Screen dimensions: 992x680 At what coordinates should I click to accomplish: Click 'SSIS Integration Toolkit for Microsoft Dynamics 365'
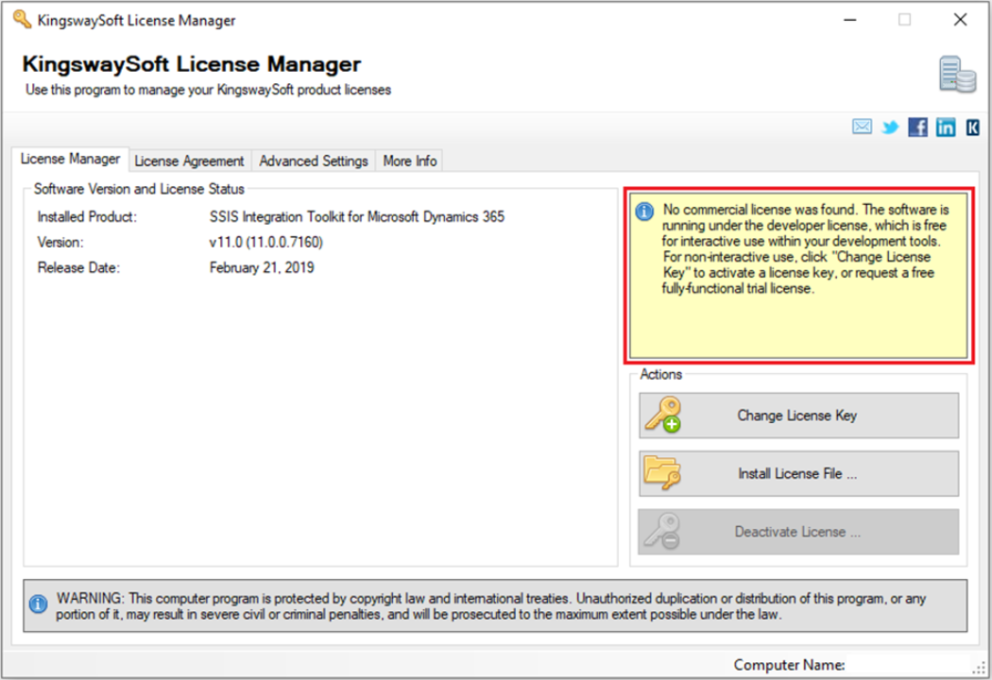click(x=357, y=217)
